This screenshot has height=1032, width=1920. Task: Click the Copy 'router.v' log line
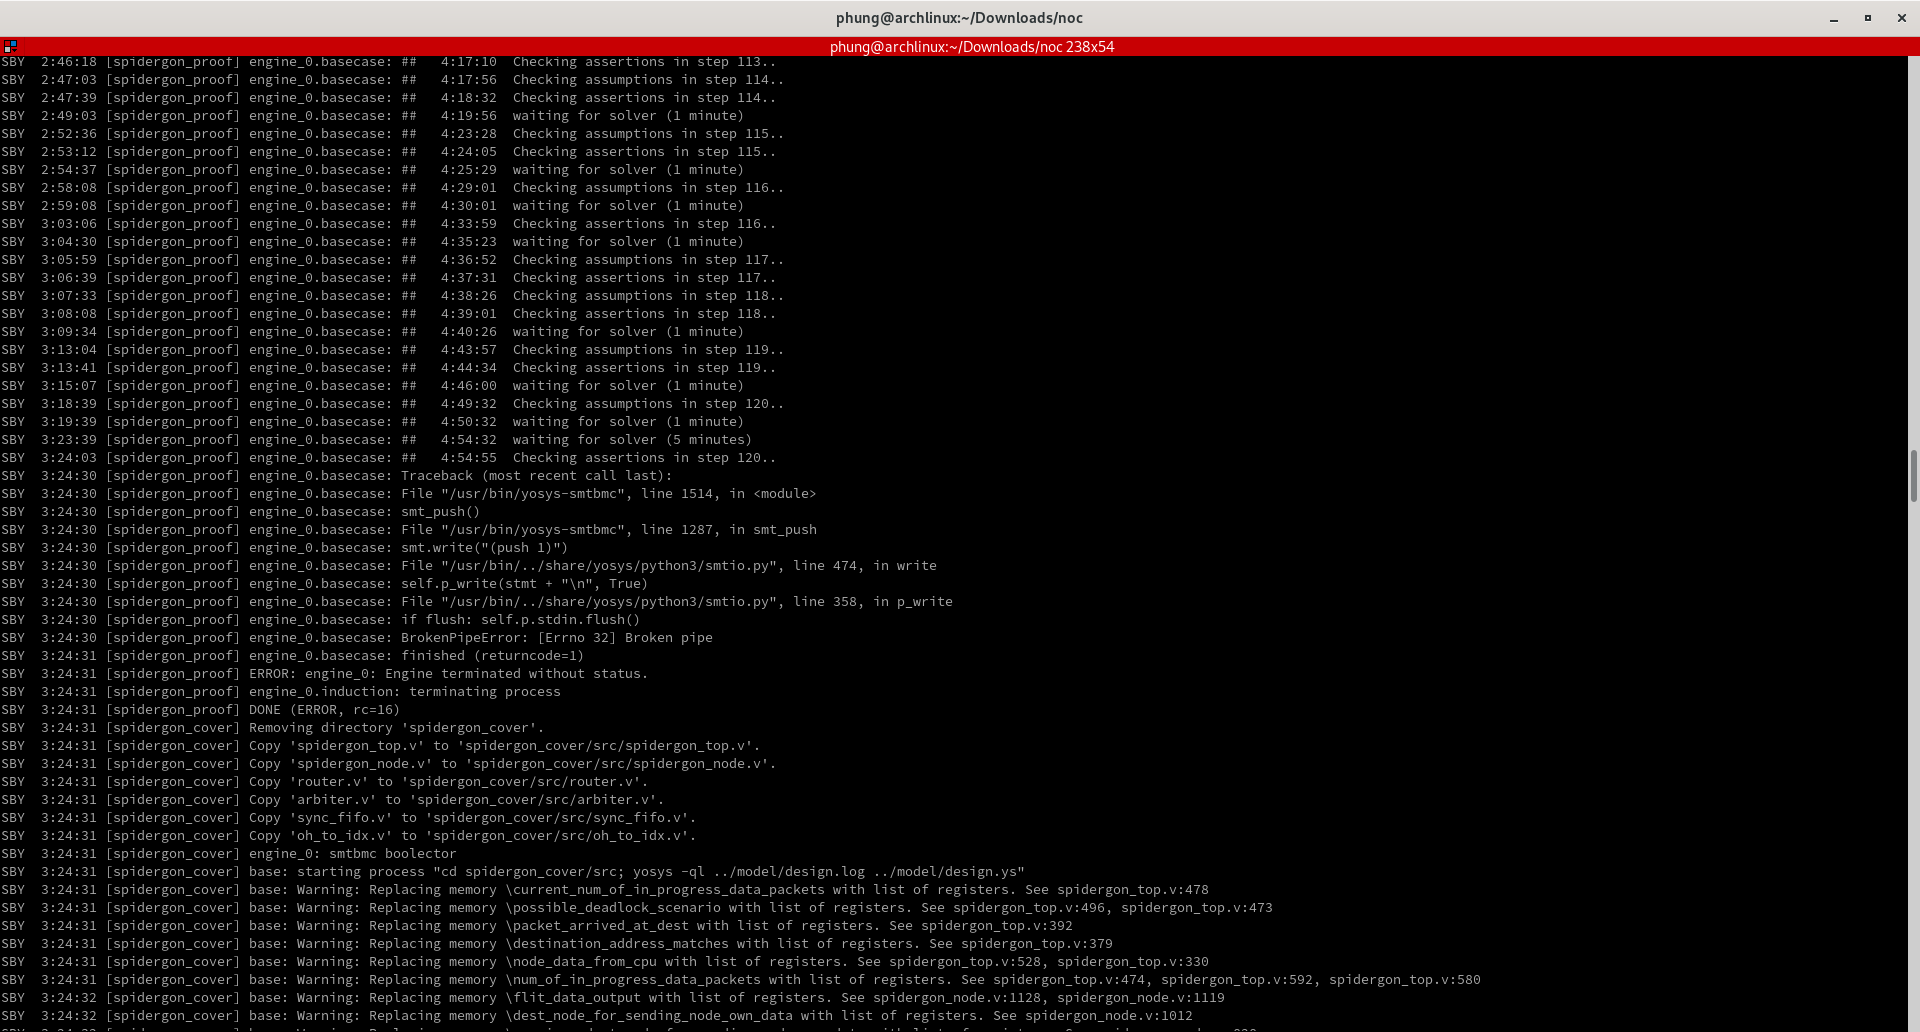point(448,782)
